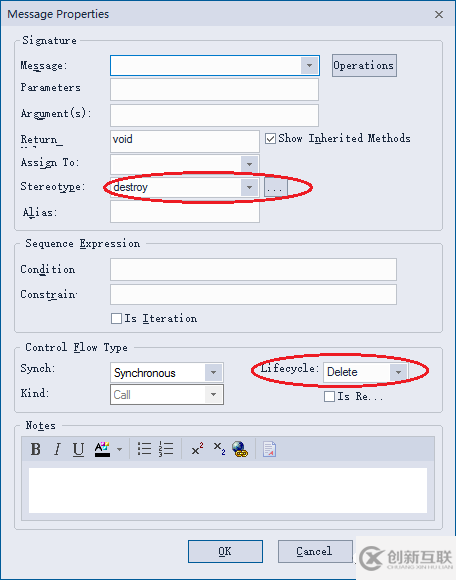Open the Message dropdown list
The height and width of the screenshot is (580, 456).
click(x=310, y=65)
